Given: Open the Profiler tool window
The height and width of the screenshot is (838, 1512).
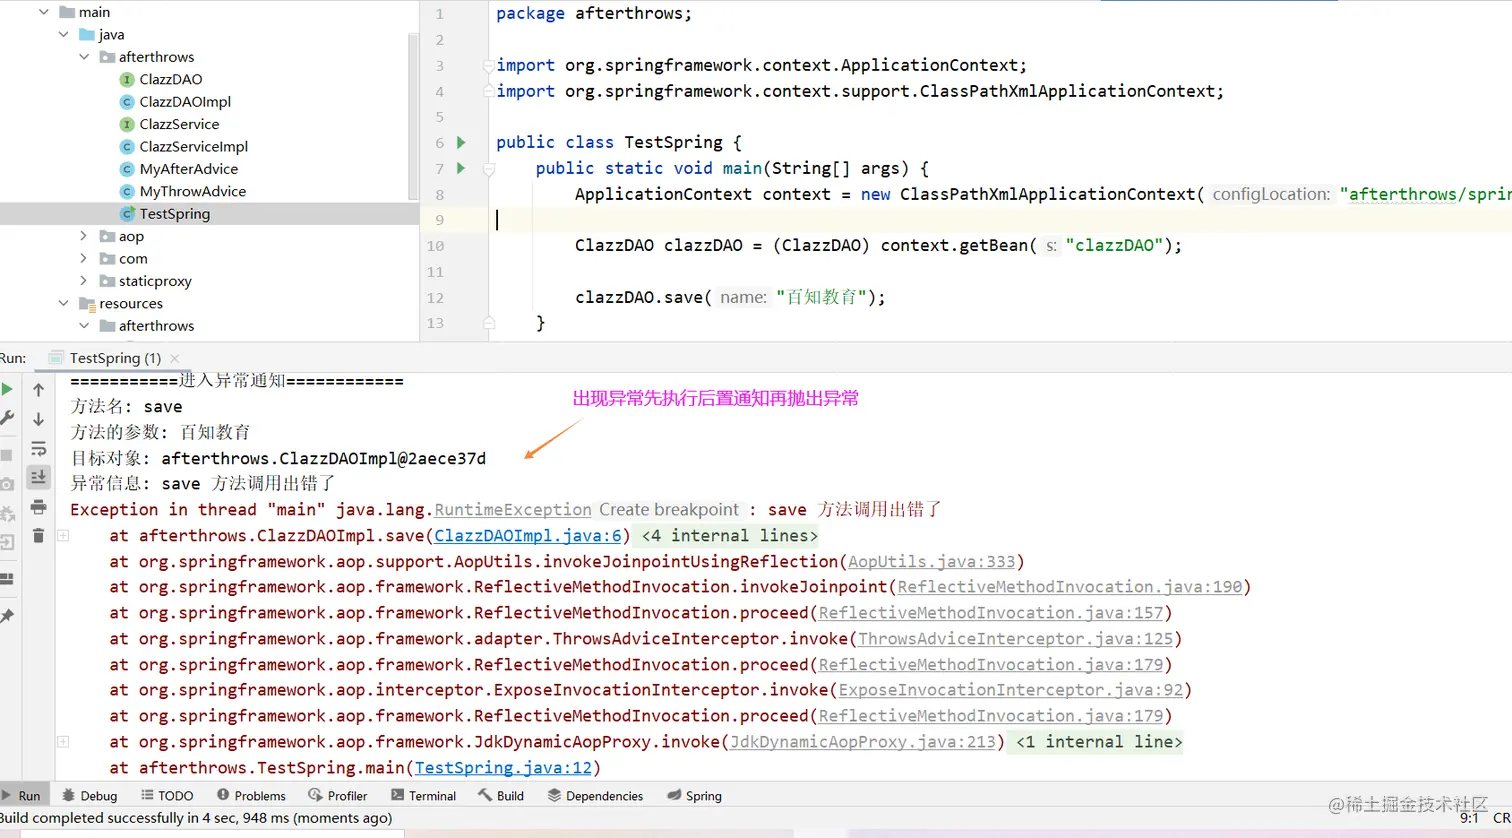Looking at the screenshot, I should 338,796.
